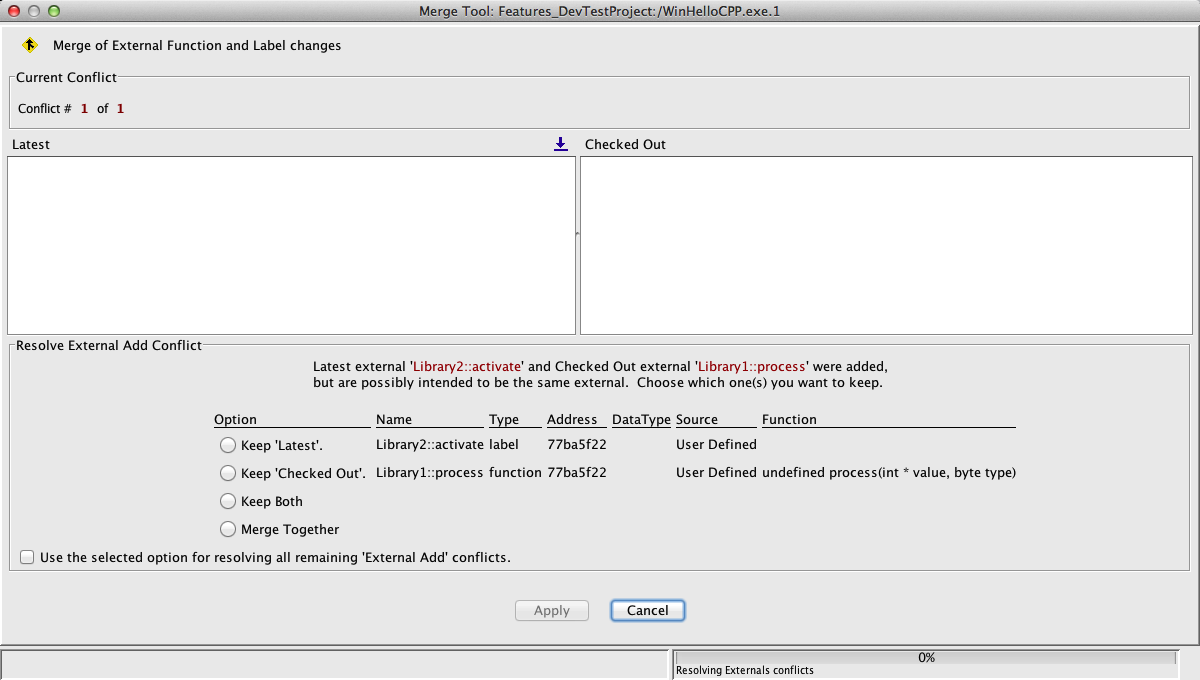The height and width of the screenshot is (680, 1200).
Task: Click the green zoom window button
Action: click(x=54, y=11)
